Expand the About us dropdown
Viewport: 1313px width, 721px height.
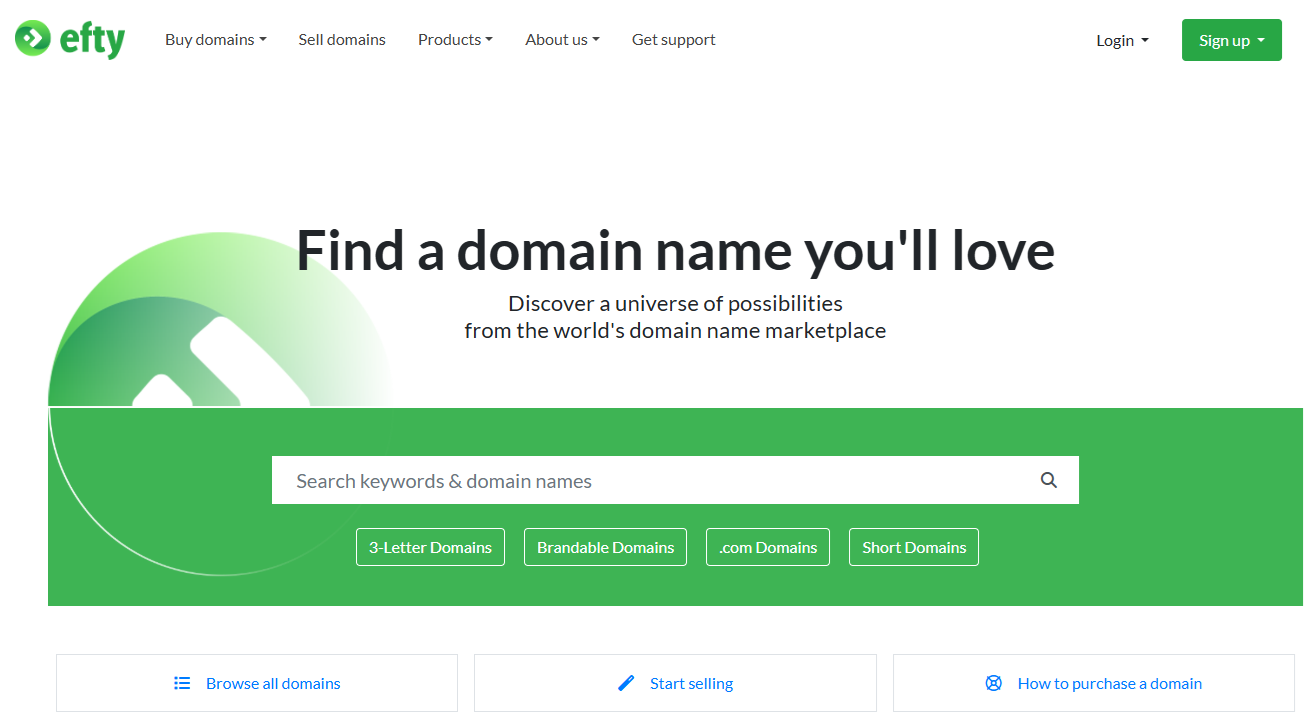(x=562, y=40)
